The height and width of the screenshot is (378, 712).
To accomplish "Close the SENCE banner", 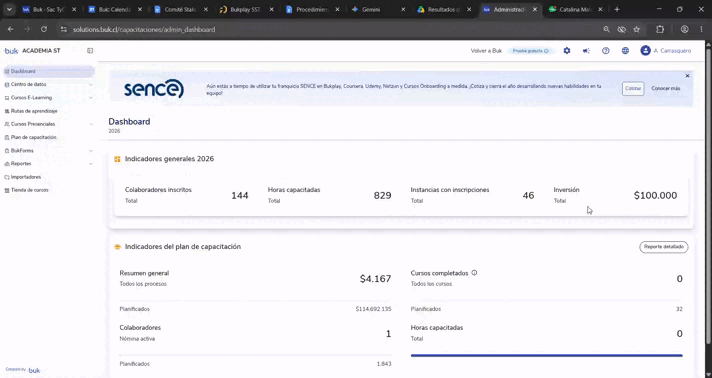I will click(x=687, y=76).
